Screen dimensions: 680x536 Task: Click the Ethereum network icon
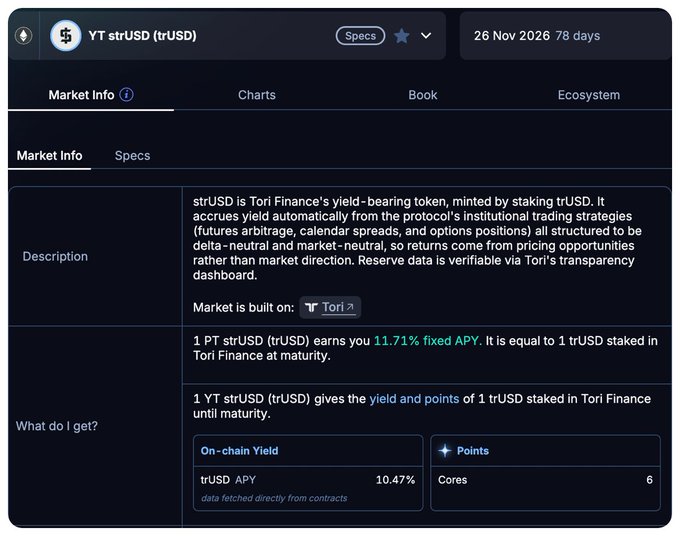(23, 35)
